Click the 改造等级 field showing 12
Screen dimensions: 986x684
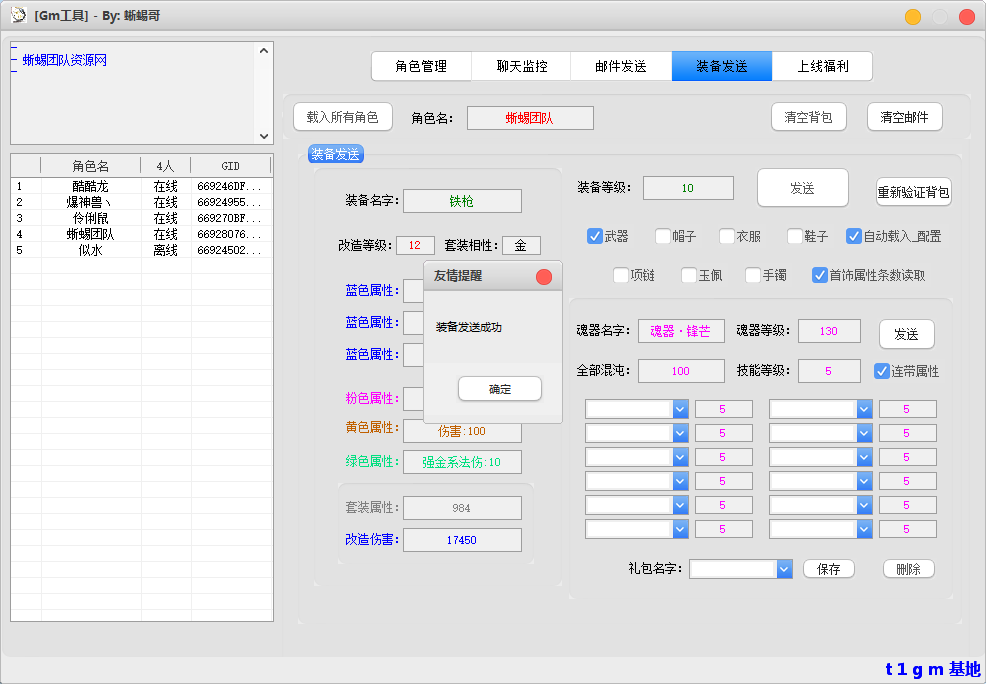point(415,245)
